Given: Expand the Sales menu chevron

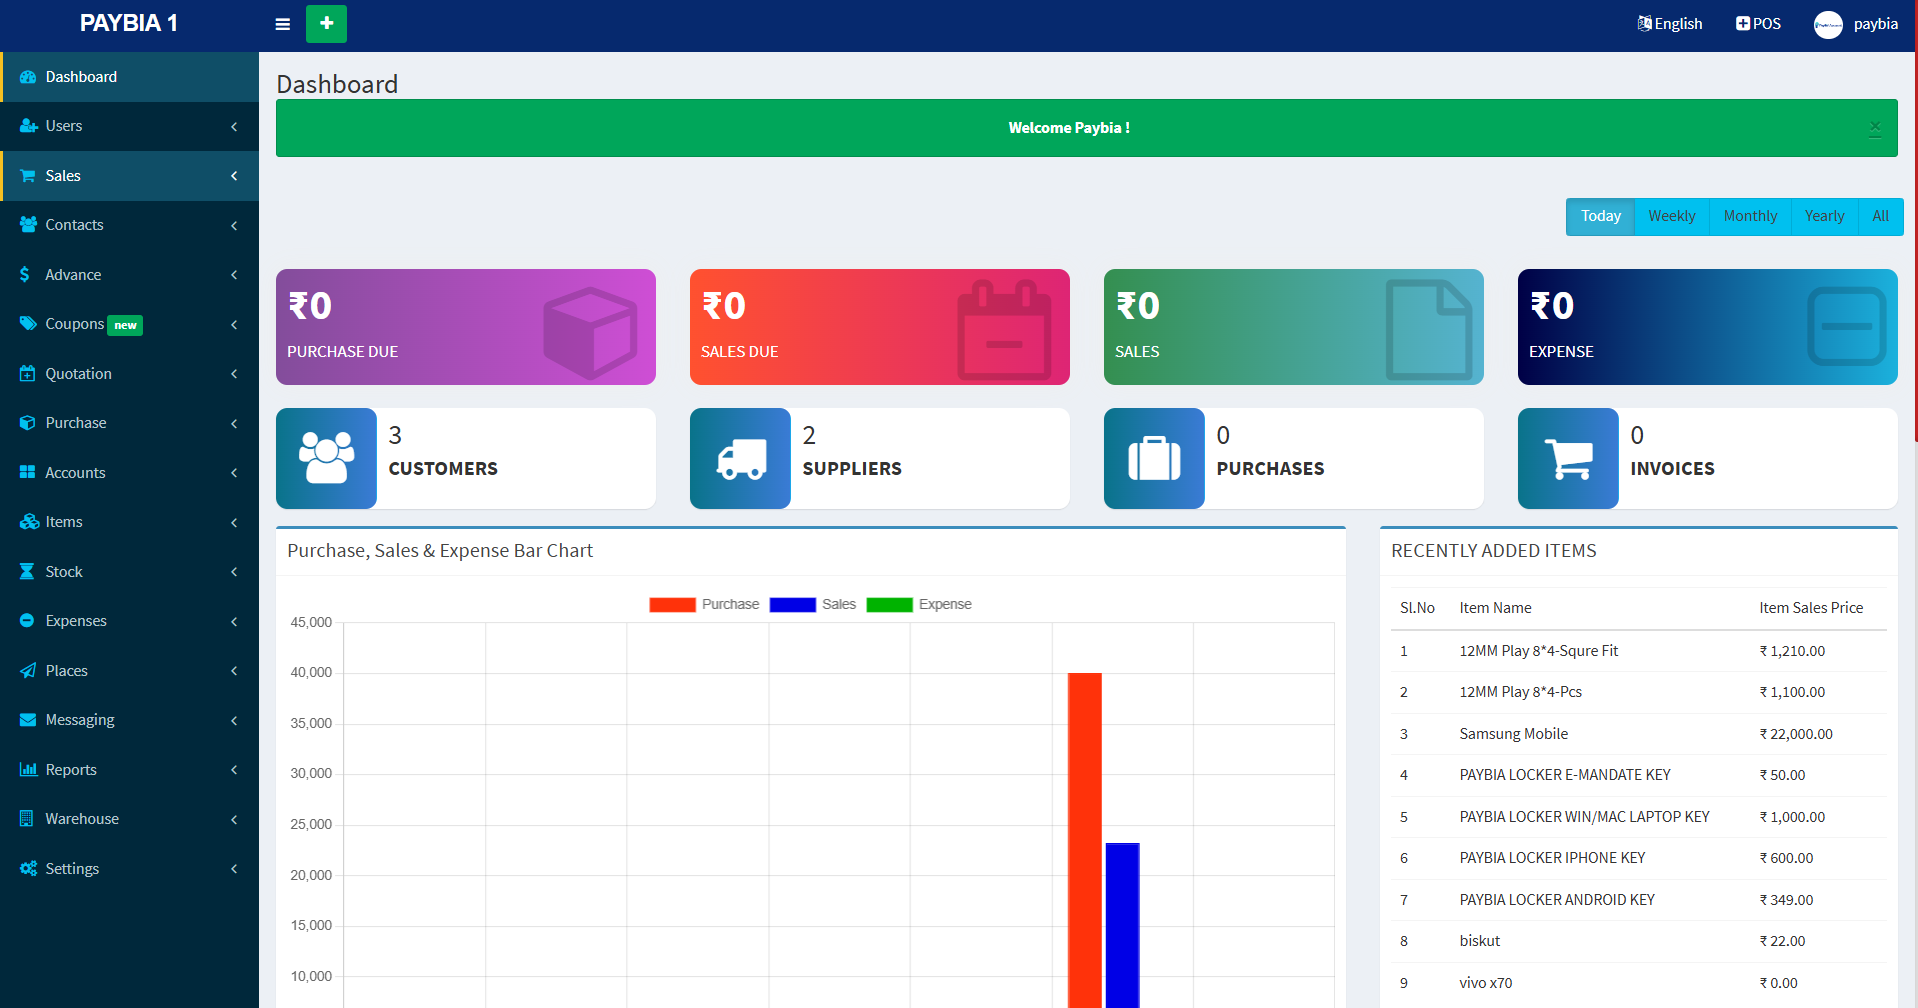Looking at the screenshot, I should (234, 176).
